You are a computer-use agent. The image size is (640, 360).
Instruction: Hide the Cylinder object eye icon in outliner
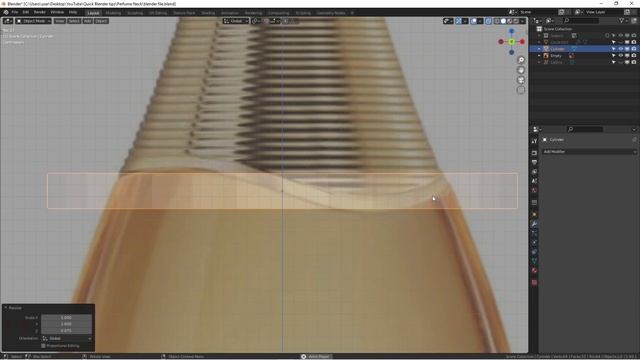pyautogui.click(x=620, y=49)
